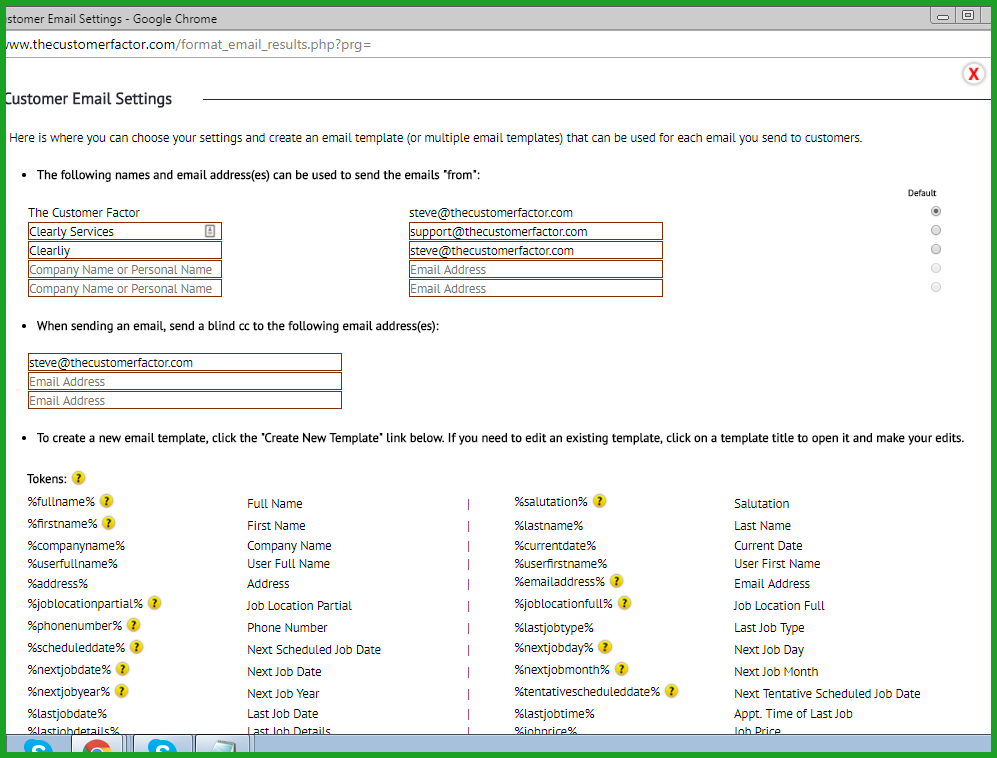Click the Current Date description text
The image size is (997, 758).
click(768, 546)
